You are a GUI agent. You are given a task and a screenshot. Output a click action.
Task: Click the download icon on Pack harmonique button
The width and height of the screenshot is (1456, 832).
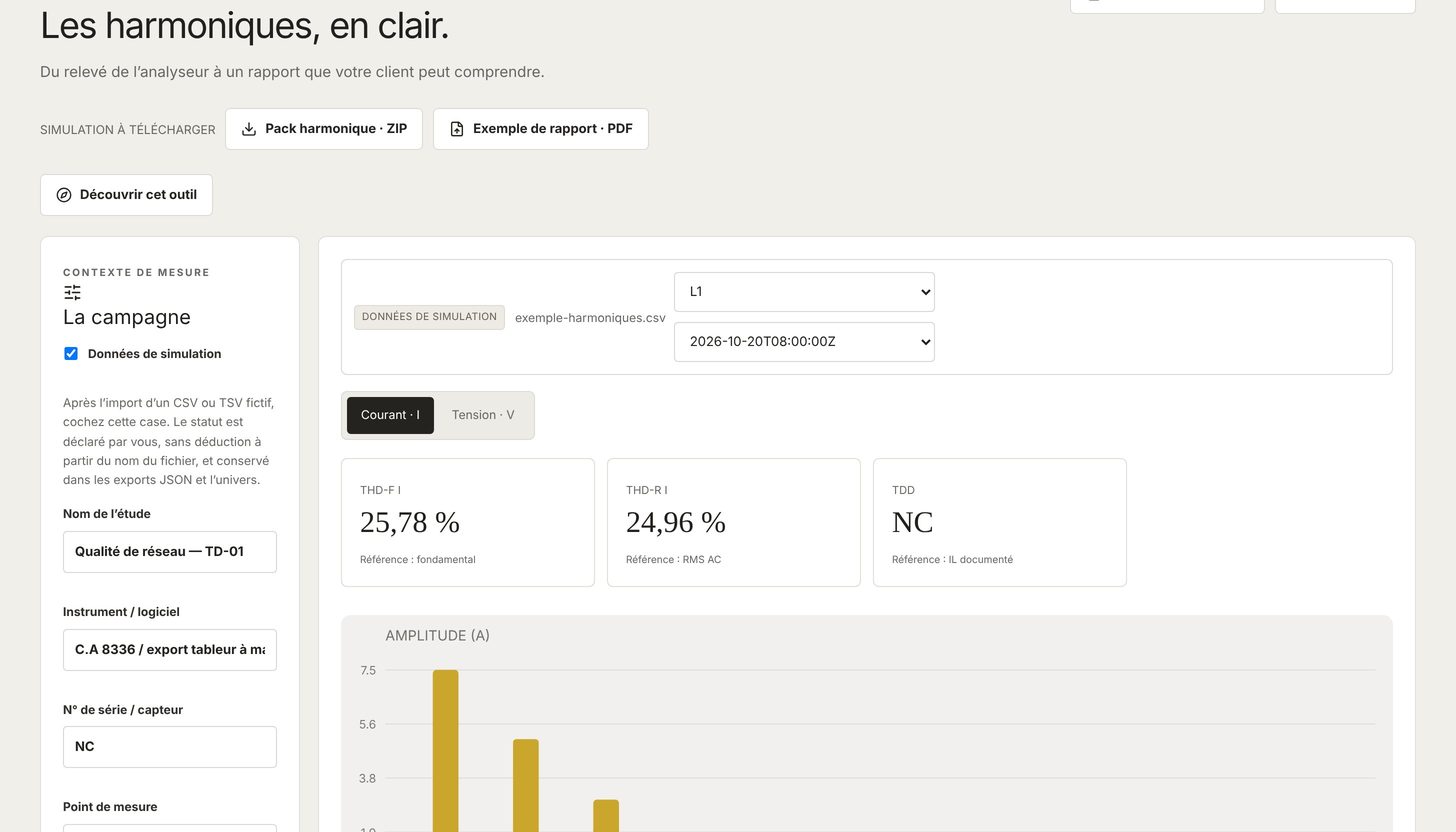tap(249, 129)
